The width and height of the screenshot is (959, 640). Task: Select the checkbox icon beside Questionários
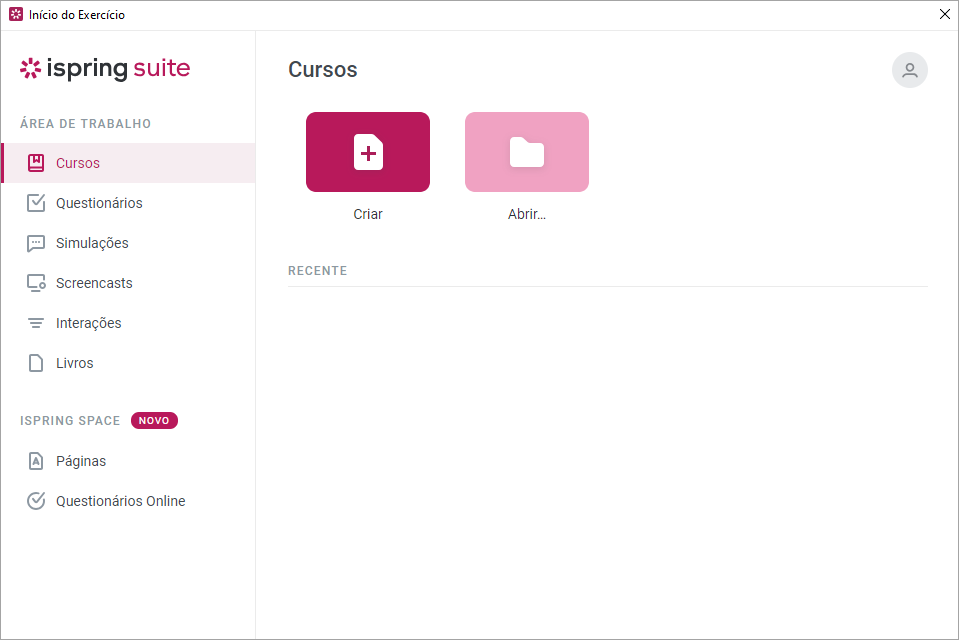pyautogui.click(x=36, y=203)
